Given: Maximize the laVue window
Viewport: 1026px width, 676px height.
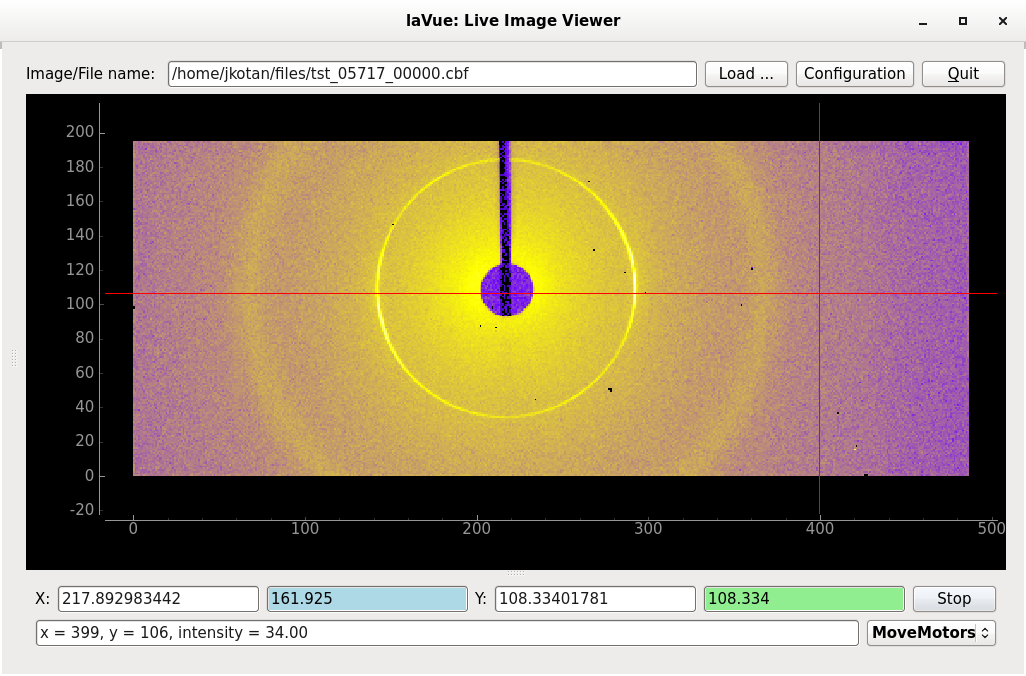Looking at the screenshot, I should (x=962, y=21).
